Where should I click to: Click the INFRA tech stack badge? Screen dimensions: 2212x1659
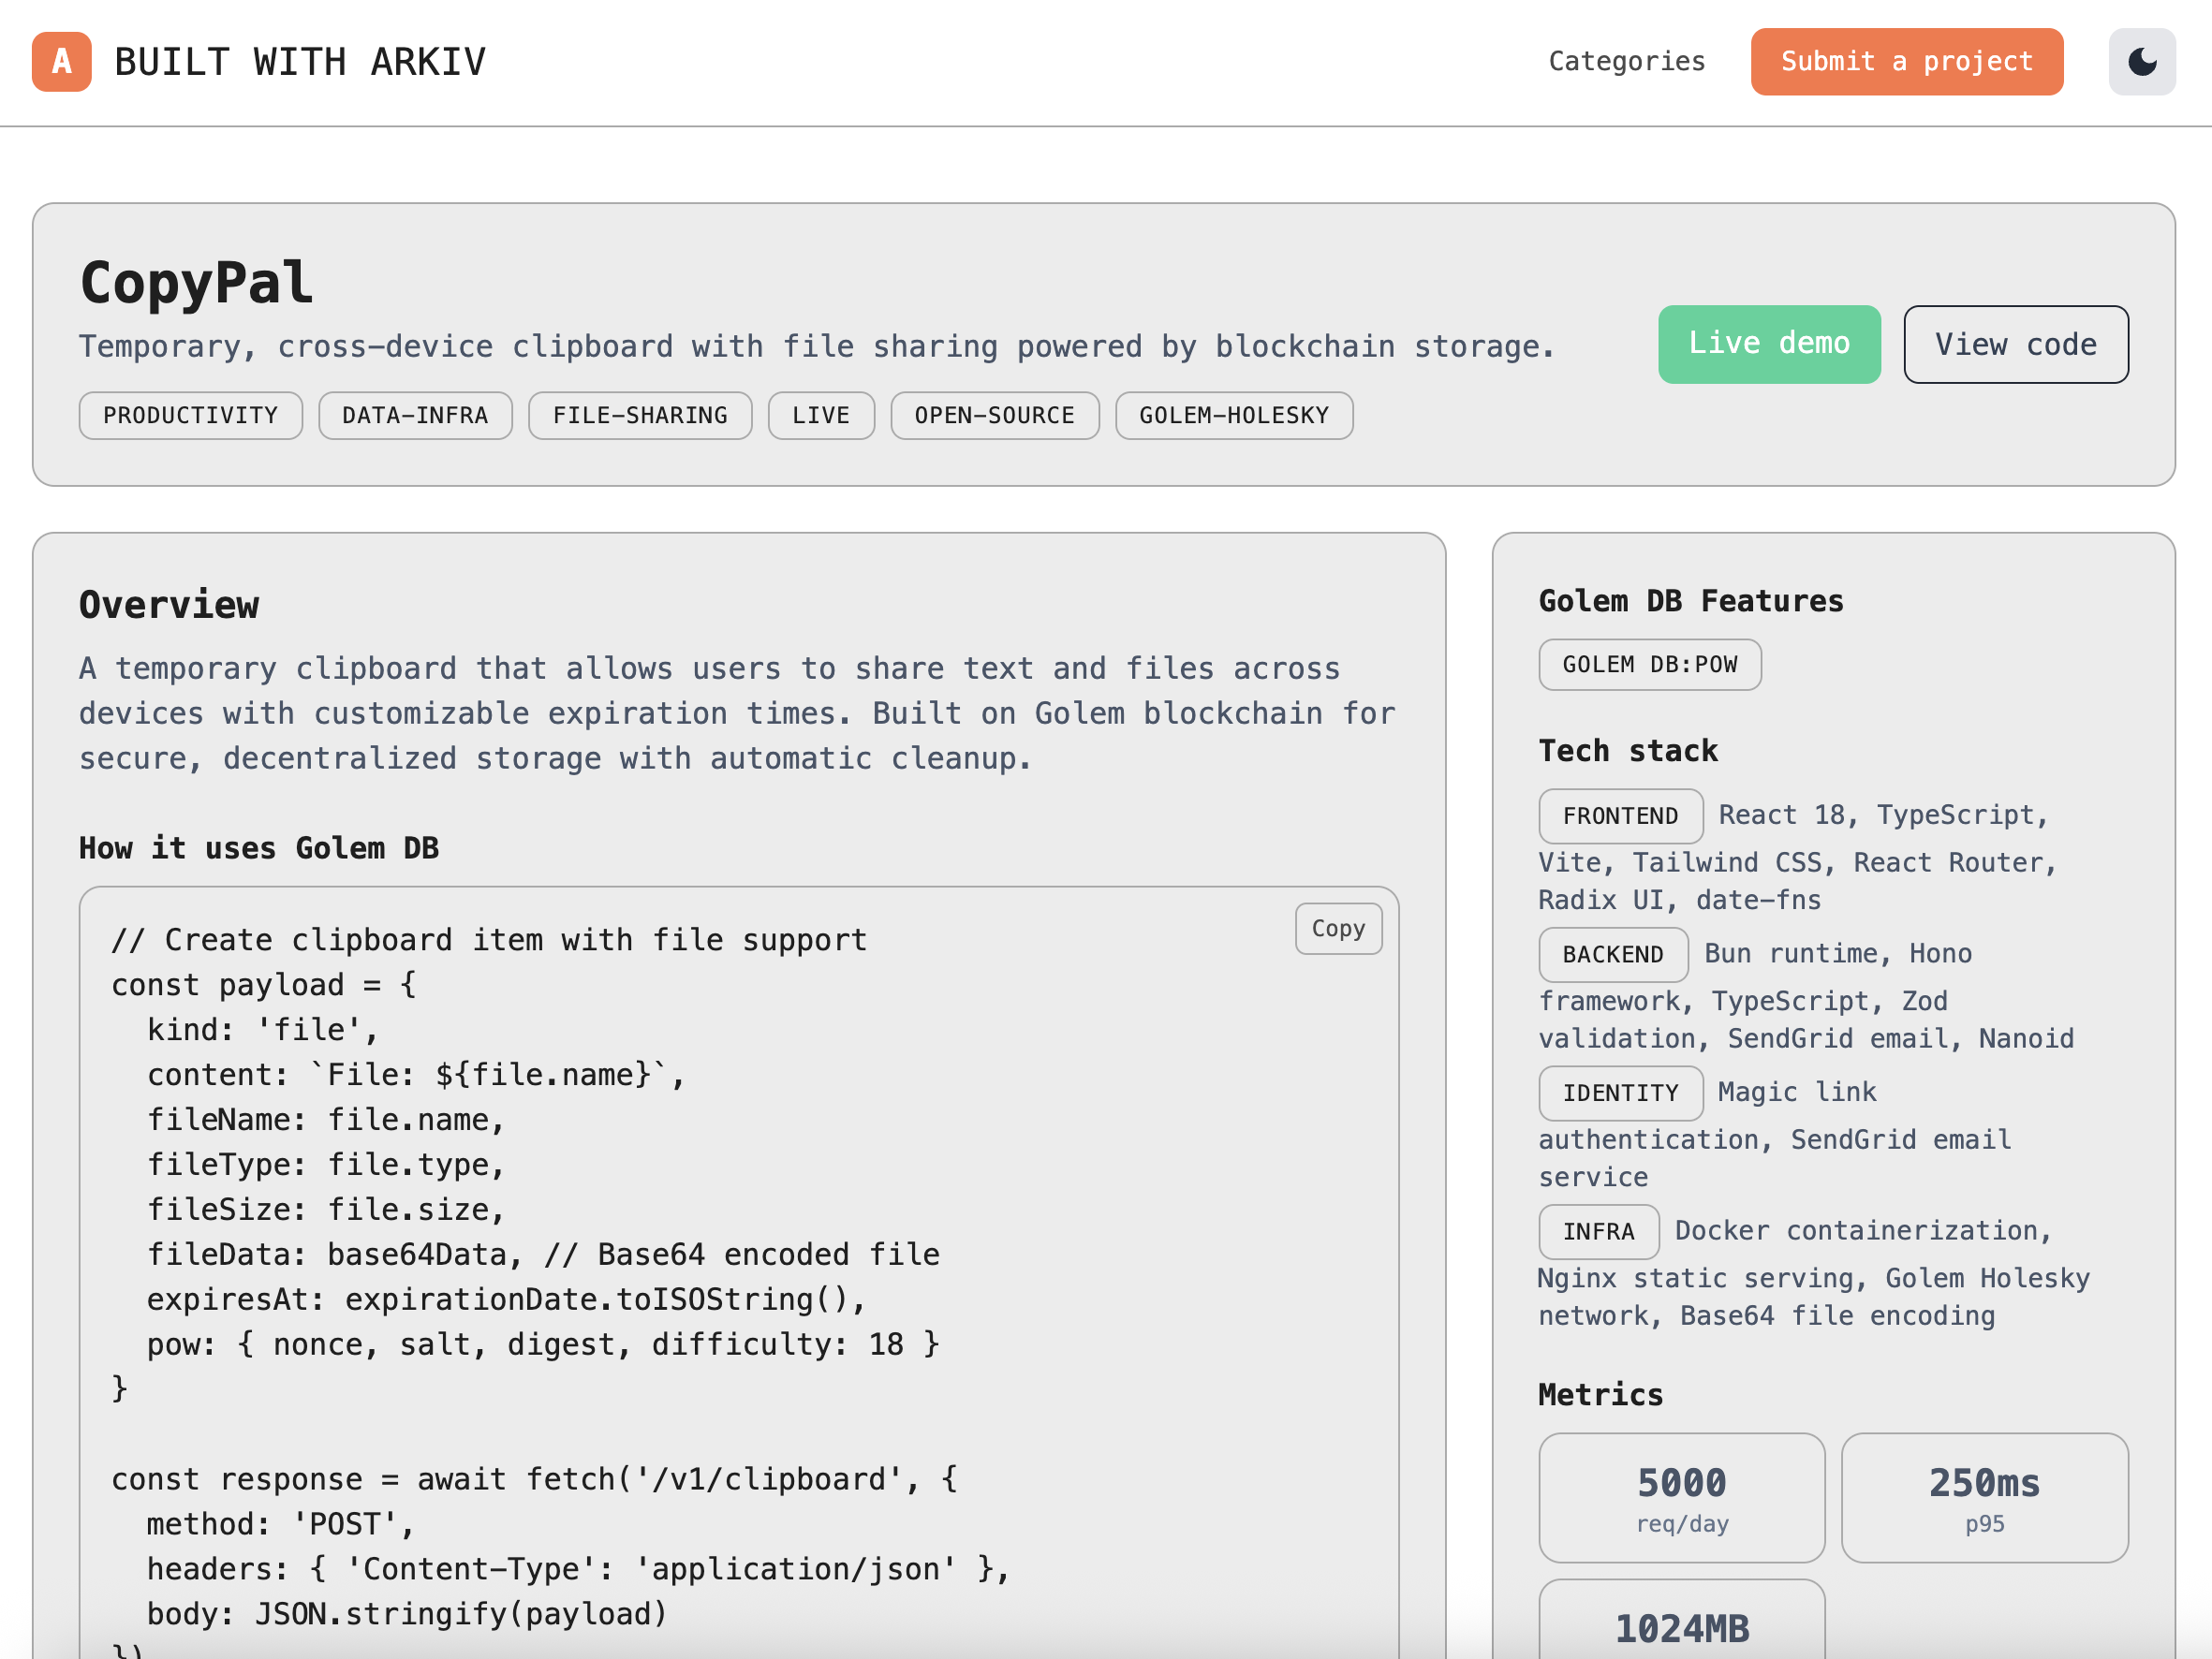[1598, 1231]
